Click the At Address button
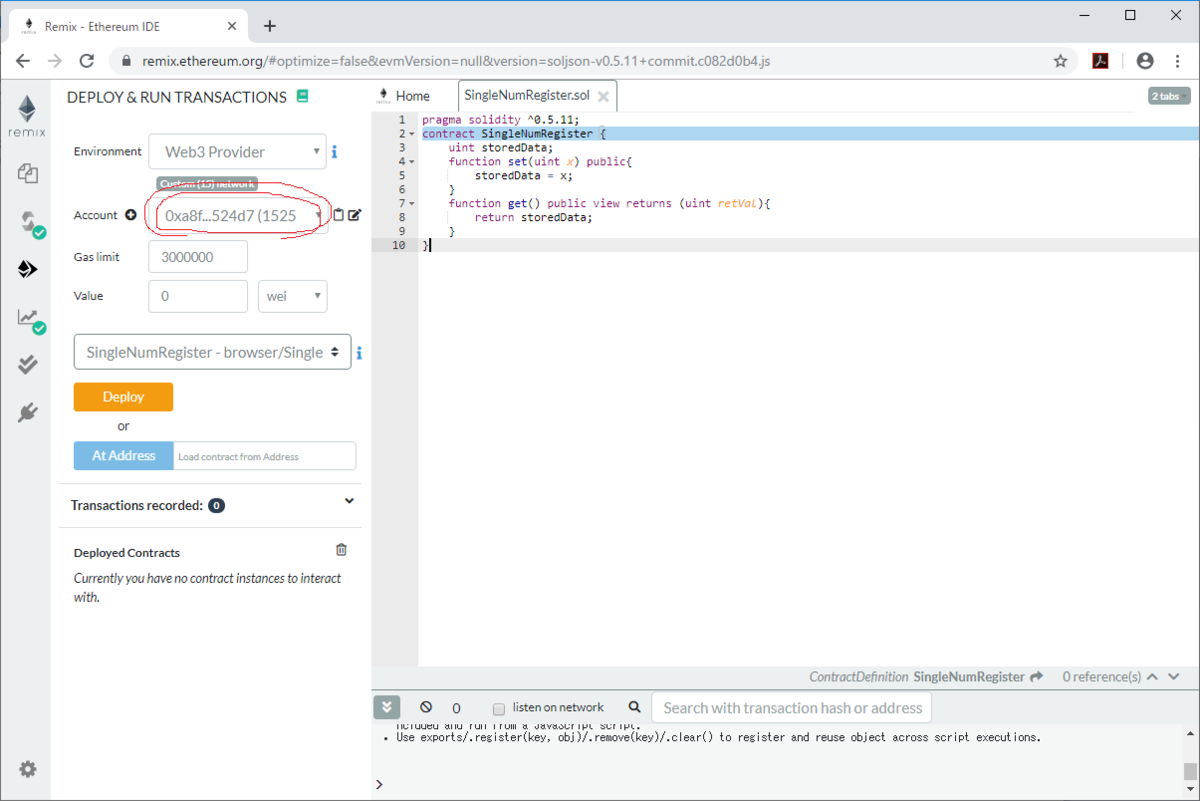 tap(123, 456)
